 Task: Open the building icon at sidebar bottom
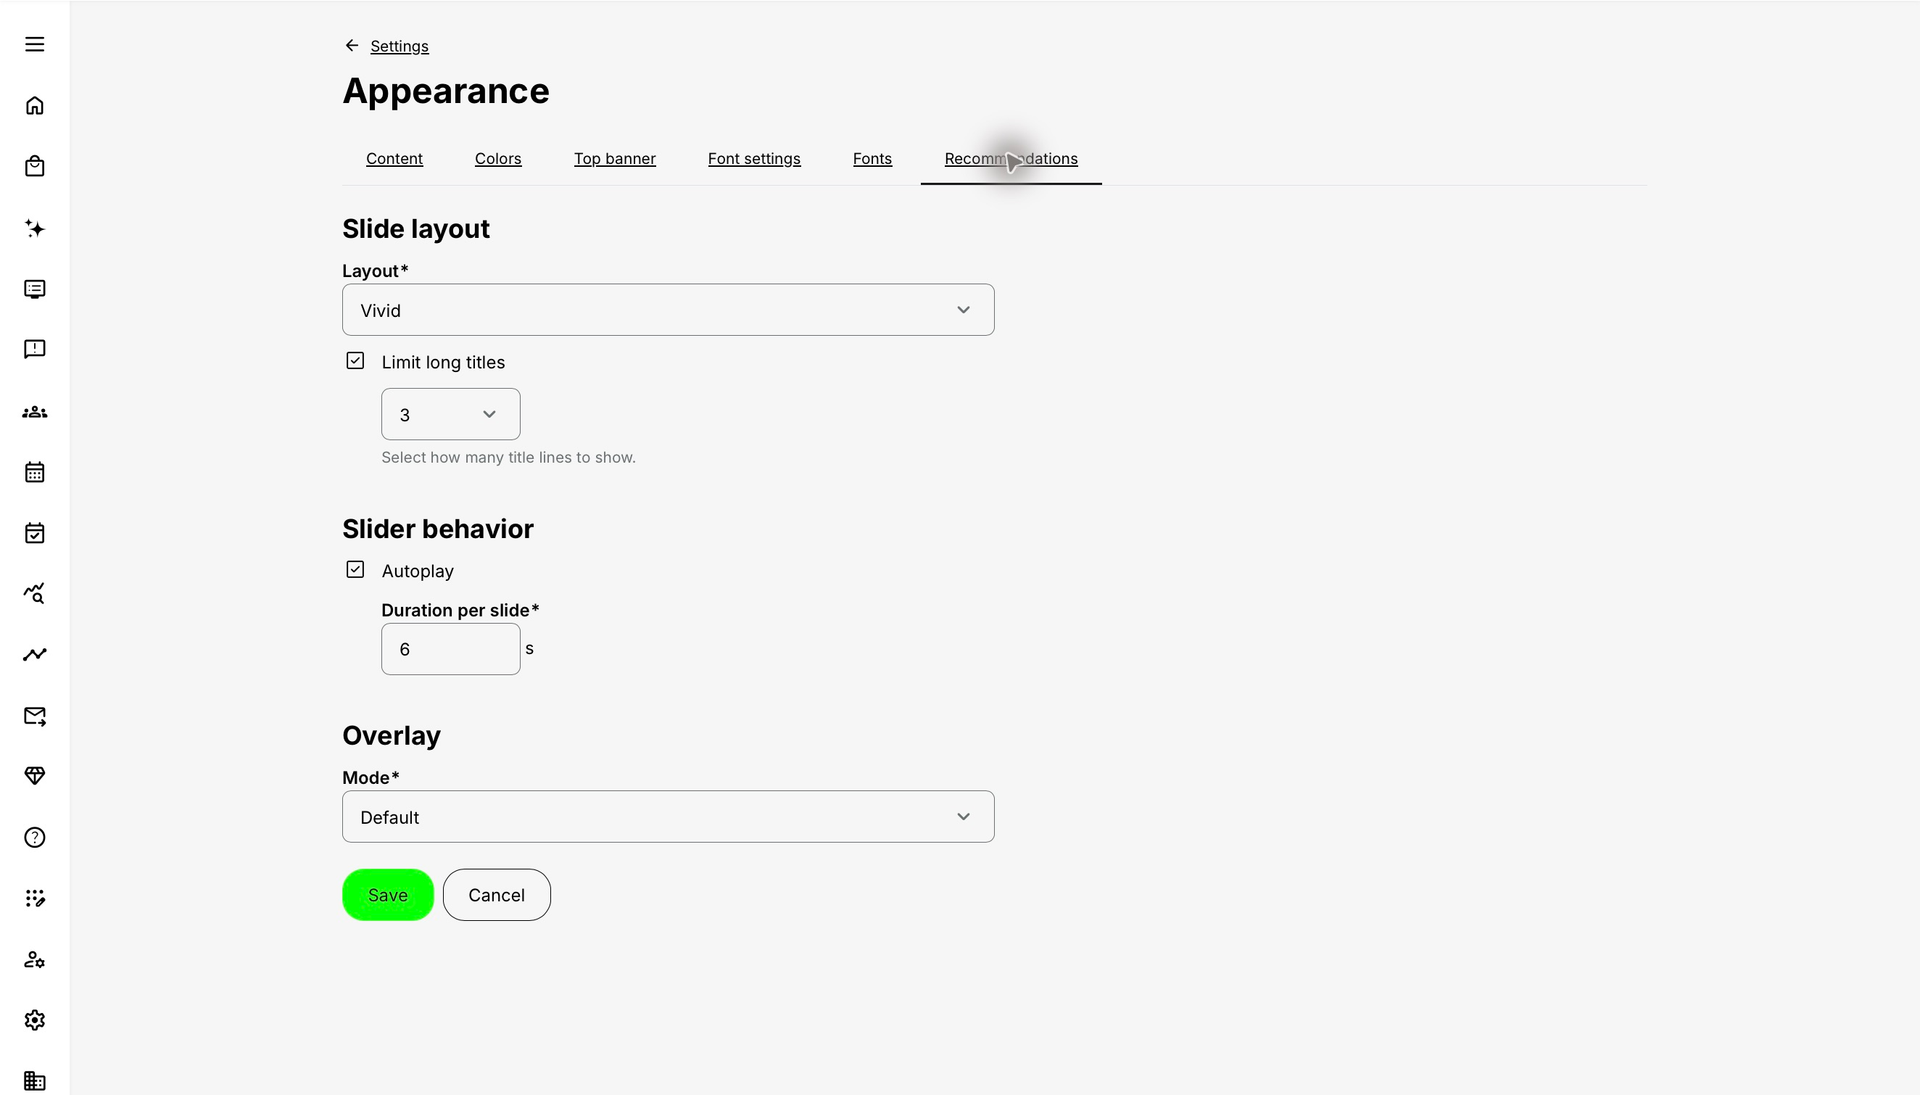coord(35,1081)
